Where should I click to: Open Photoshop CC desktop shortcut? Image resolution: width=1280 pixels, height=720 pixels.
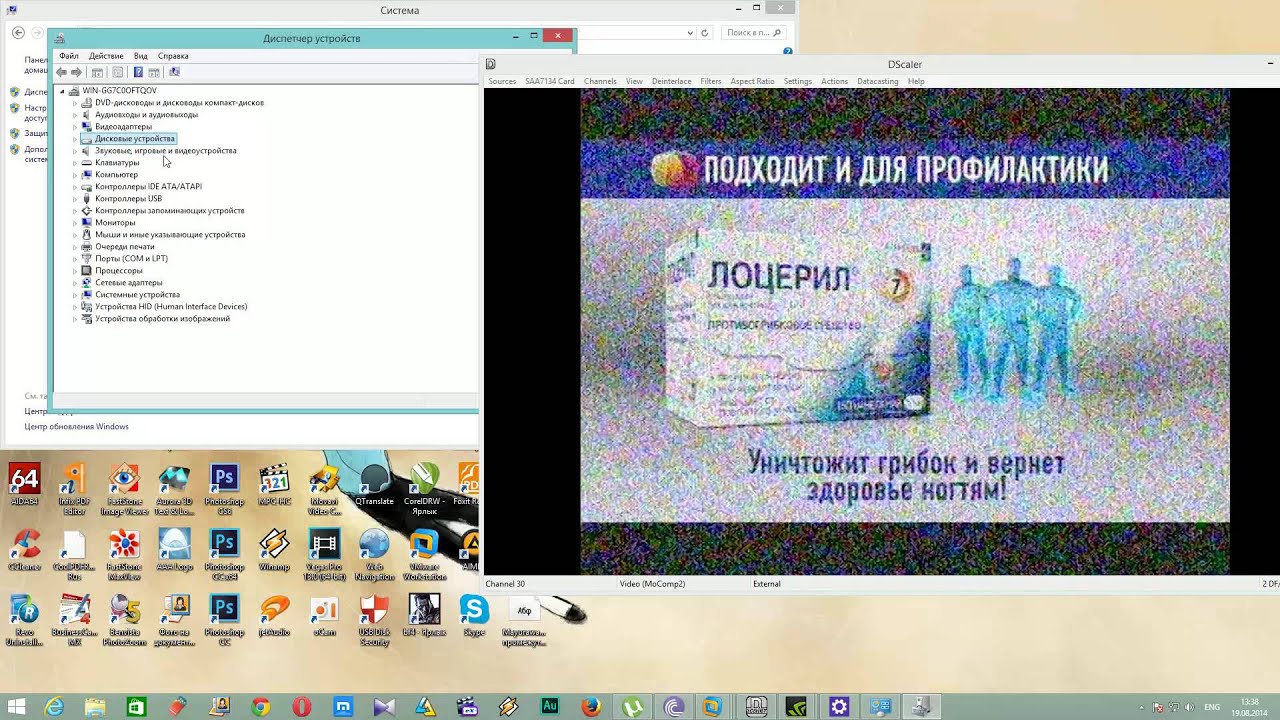[224, 620]
